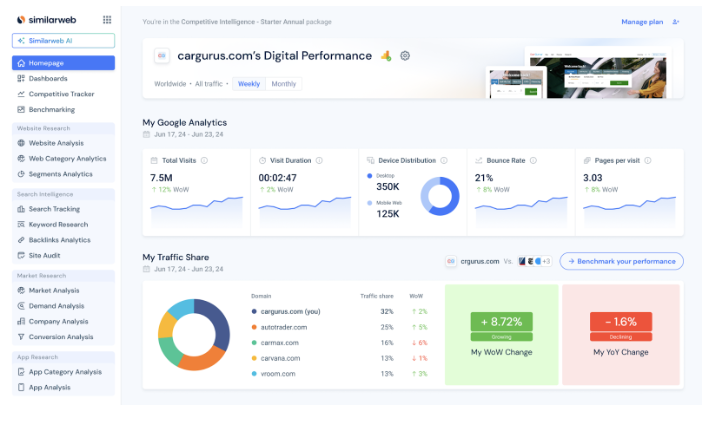Click the Dashboards icon in sidebar
The image size is (711, 422).
[x=21, y=78]
